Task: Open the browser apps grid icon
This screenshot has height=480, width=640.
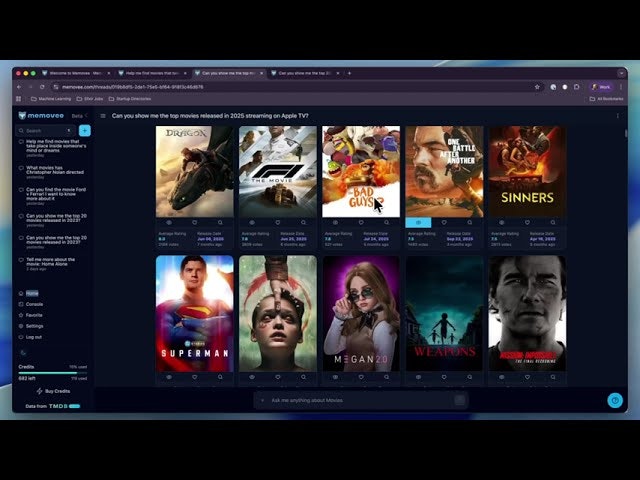Action: [18, 99]
